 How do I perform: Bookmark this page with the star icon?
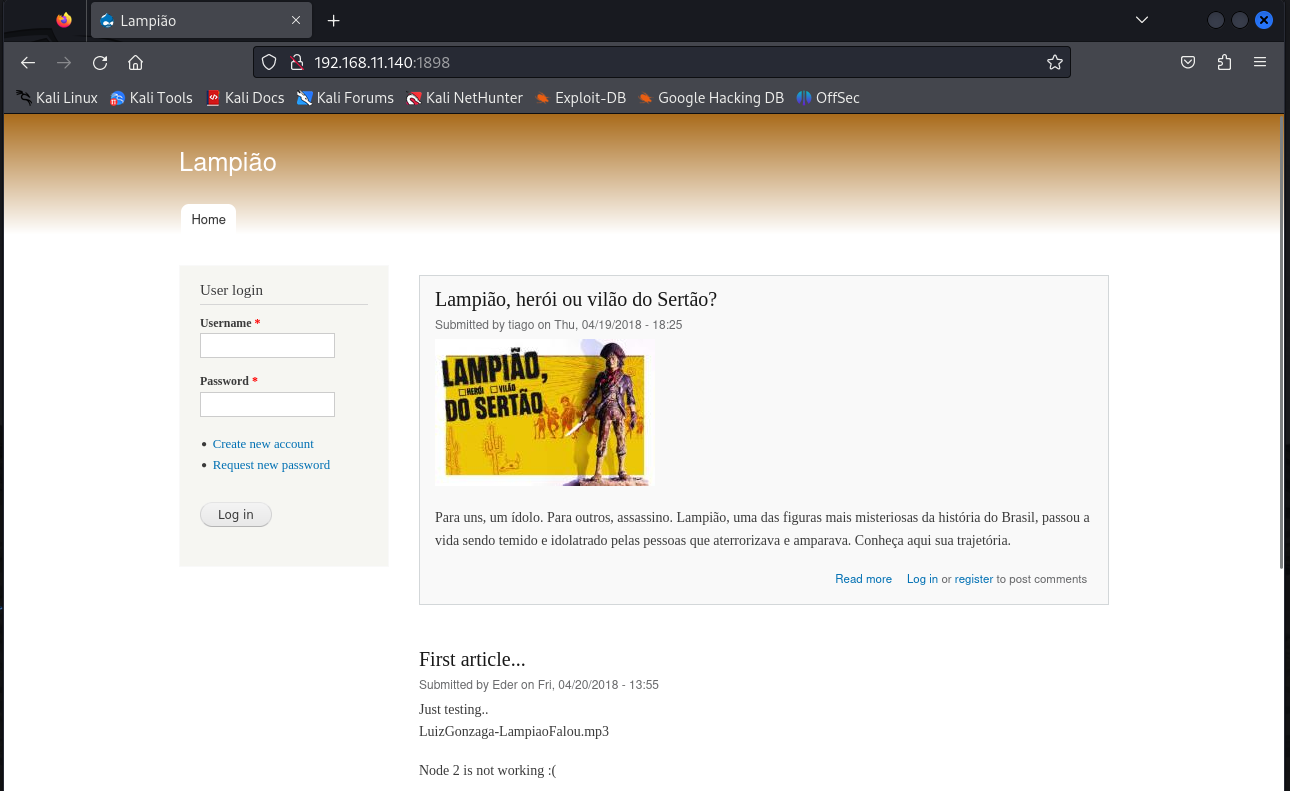1054,63
